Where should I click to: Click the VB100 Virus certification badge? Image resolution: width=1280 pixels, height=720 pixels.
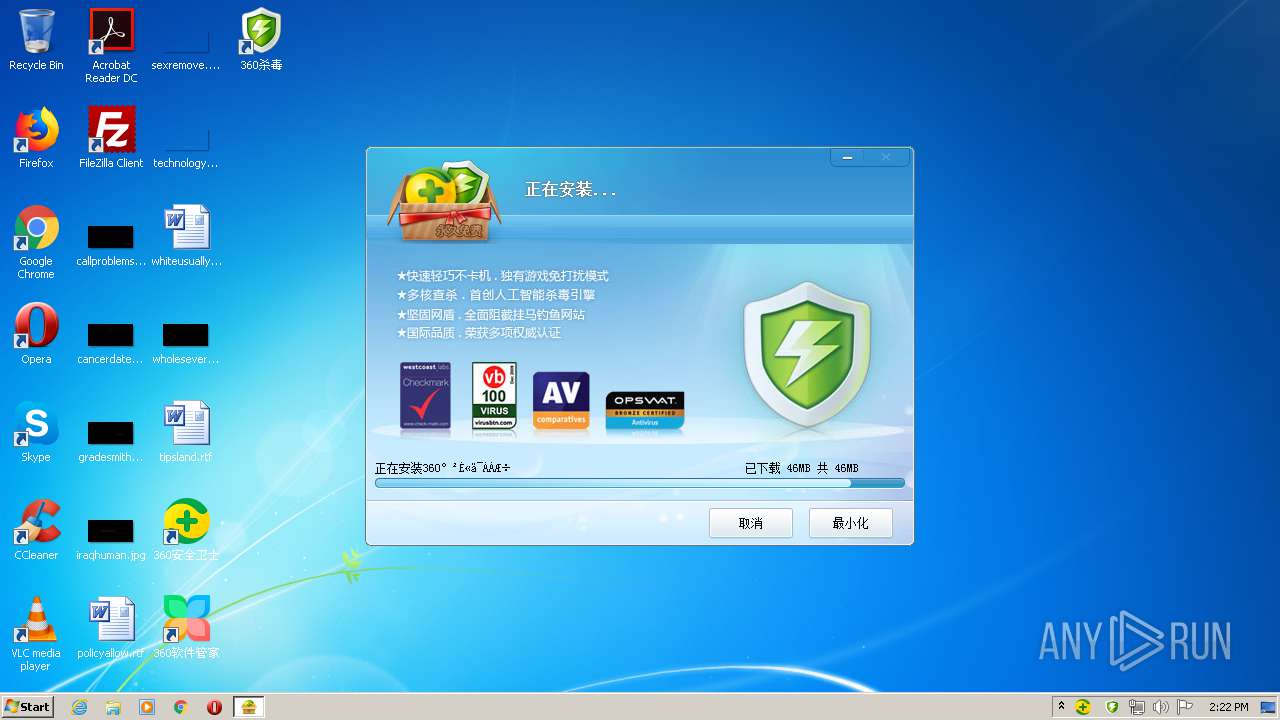click(494, 397)
